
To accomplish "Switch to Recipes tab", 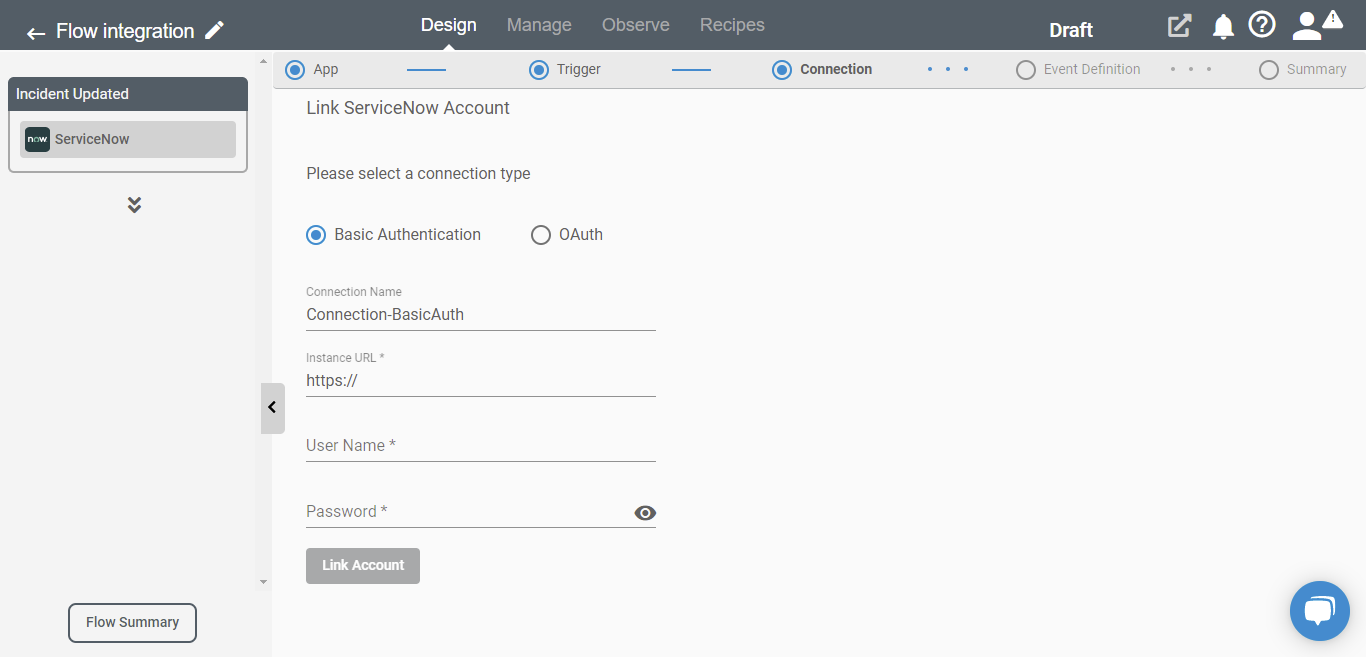I will [732, 25].
